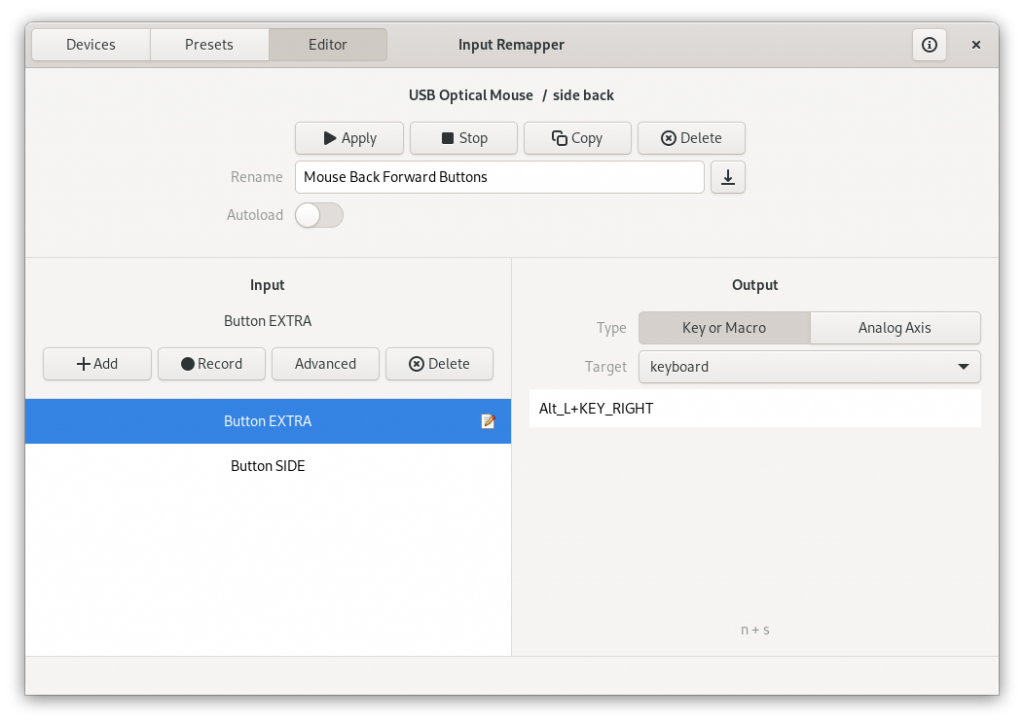The width and height of the screenshot is (1024, 723).
Task: Select Button SIDE in the input list
Action: coord(267,465)
